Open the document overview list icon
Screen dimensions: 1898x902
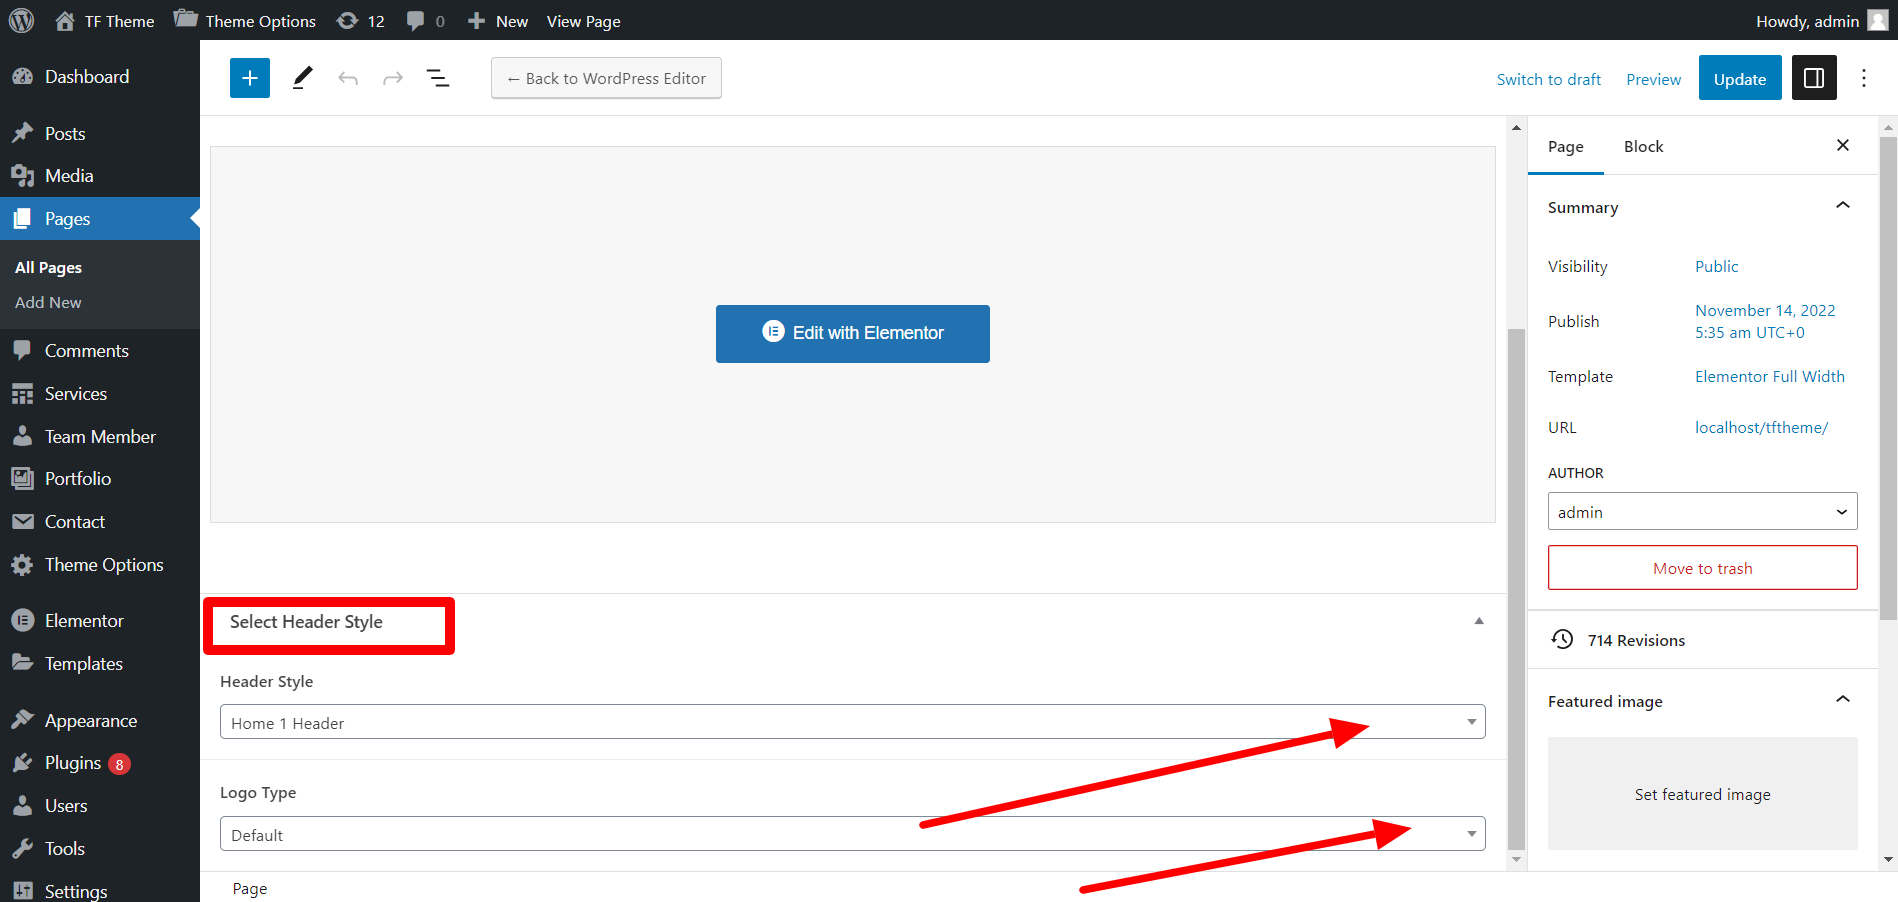[x=438, y=78]
